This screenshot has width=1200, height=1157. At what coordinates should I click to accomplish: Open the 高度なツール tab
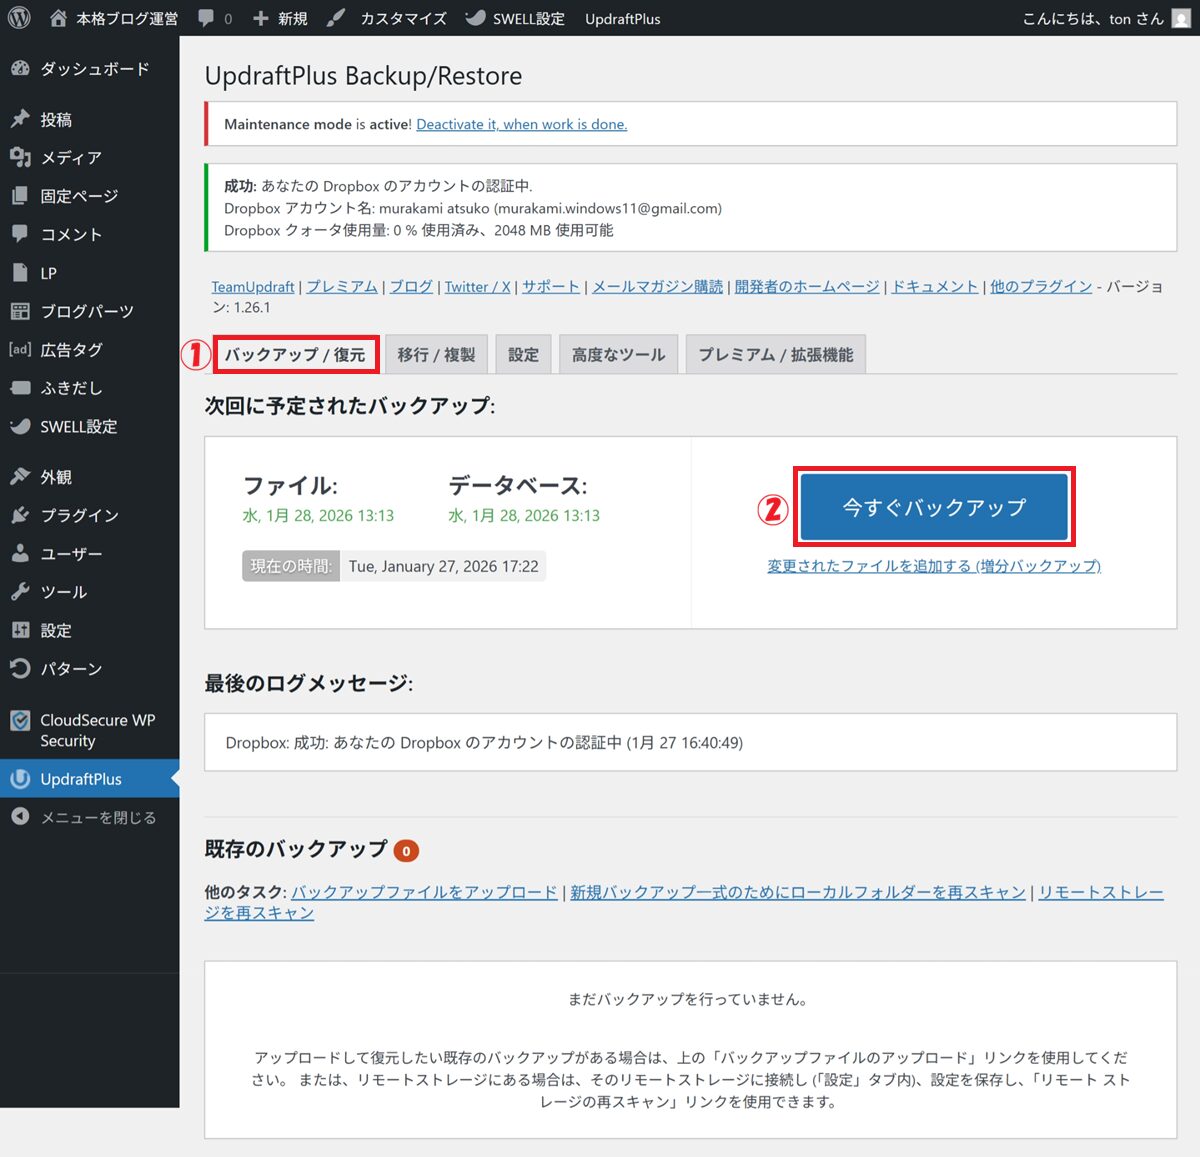tap(618, 355)
